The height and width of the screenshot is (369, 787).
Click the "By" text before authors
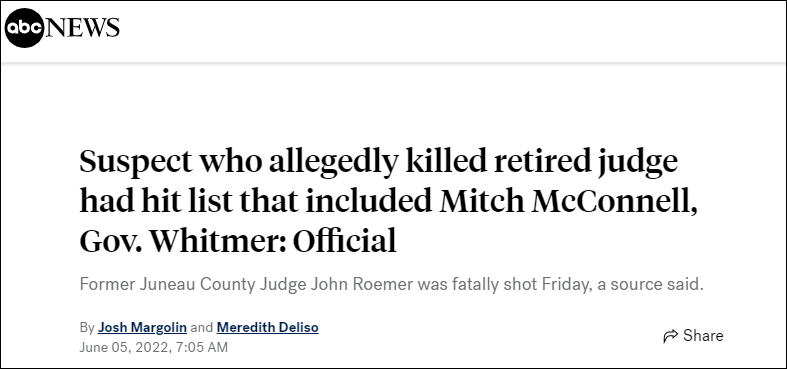pos(87,328)
